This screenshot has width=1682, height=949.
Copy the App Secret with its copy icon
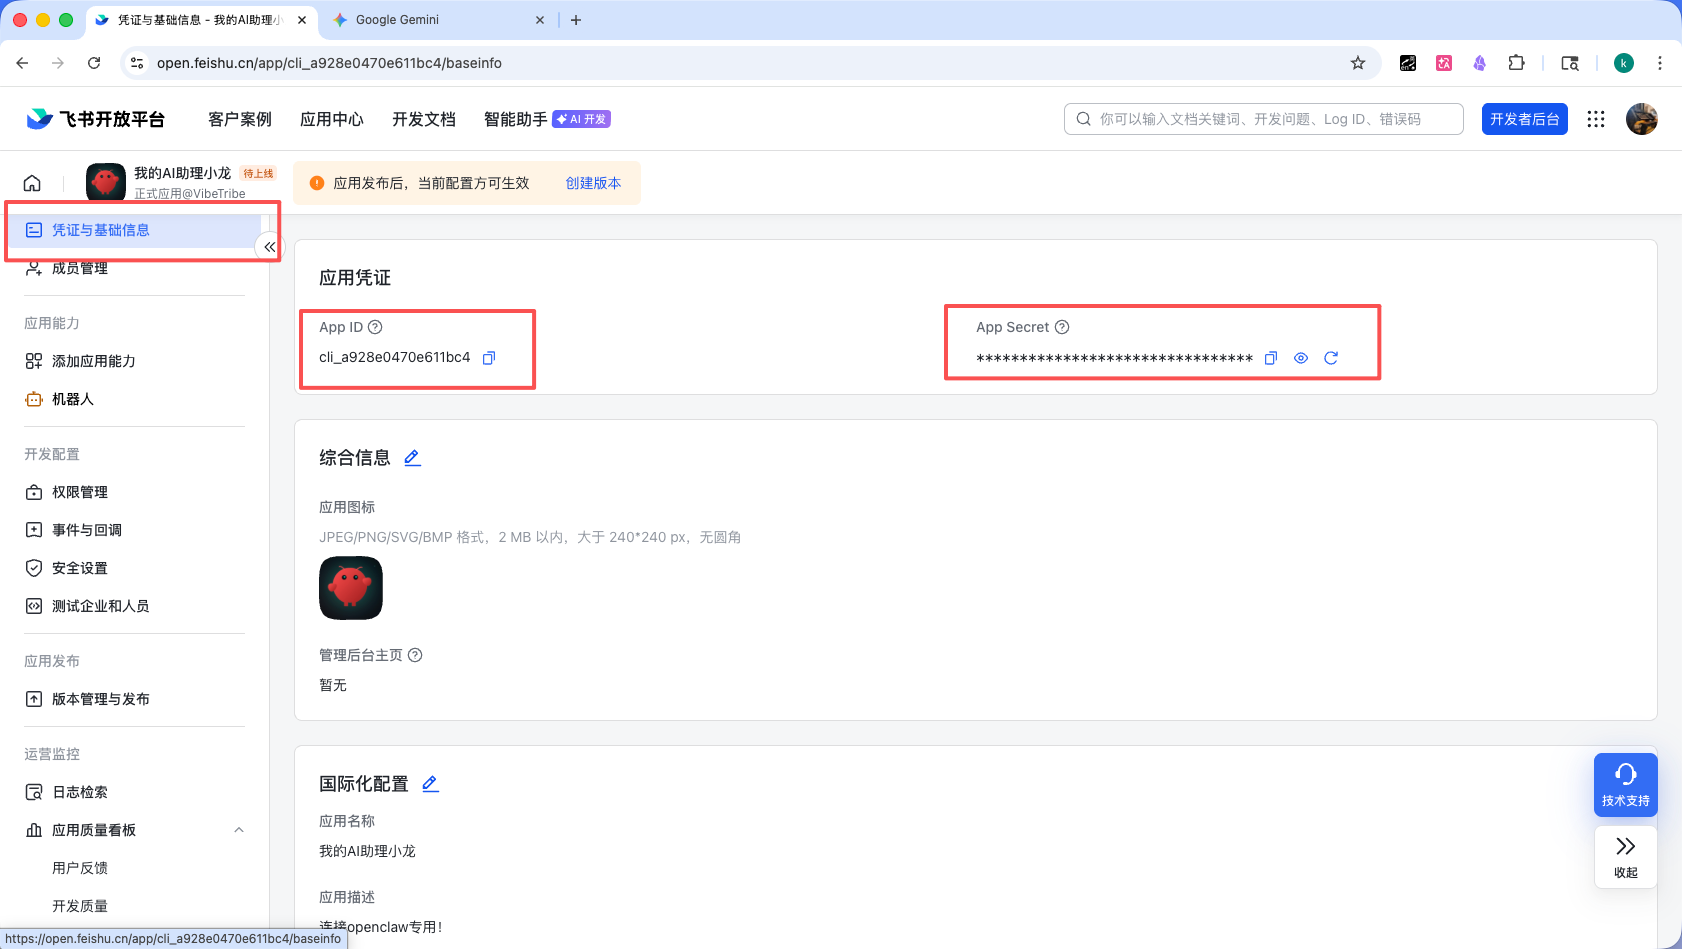1271,357
